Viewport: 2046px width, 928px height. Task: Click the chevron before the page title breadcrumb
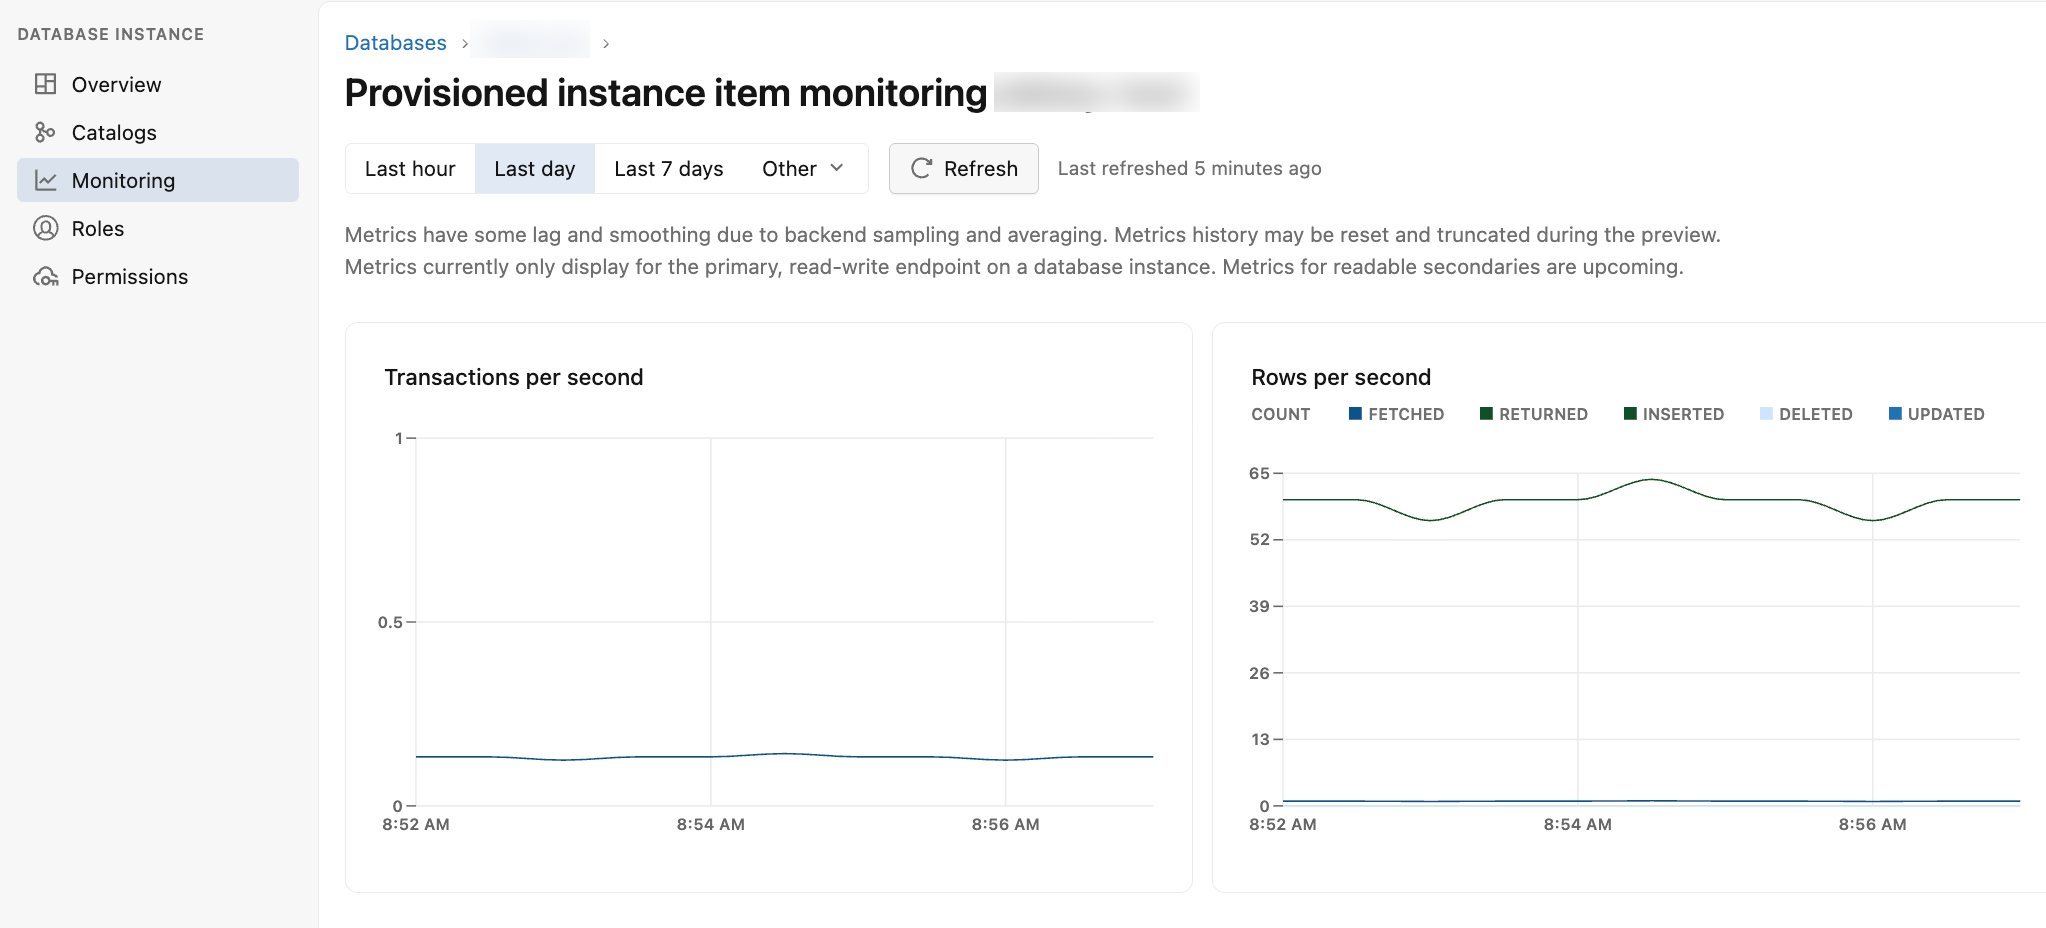pos(606,44)
